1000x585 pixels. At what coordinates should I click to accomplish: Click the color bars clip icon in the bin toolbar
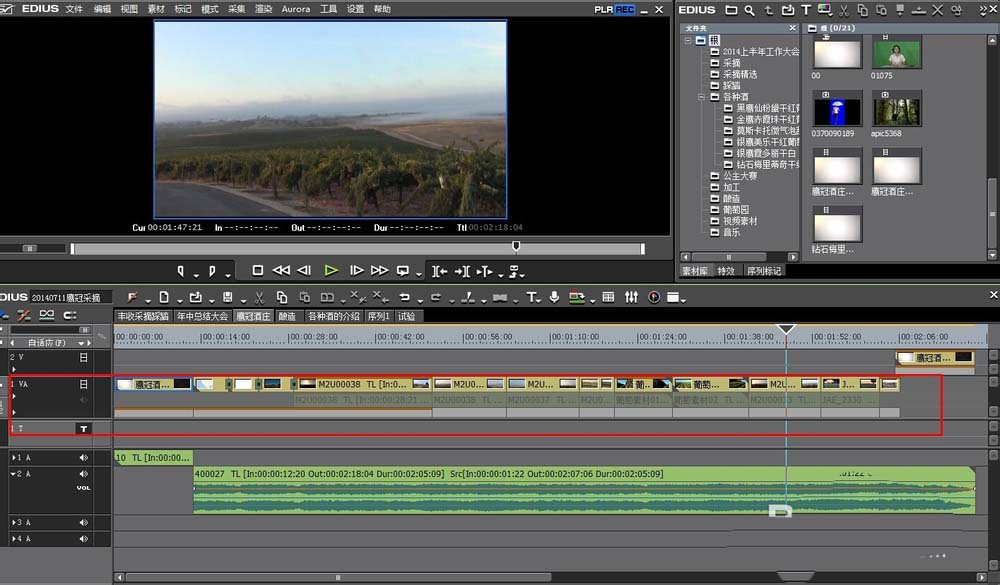click(825, 10)
